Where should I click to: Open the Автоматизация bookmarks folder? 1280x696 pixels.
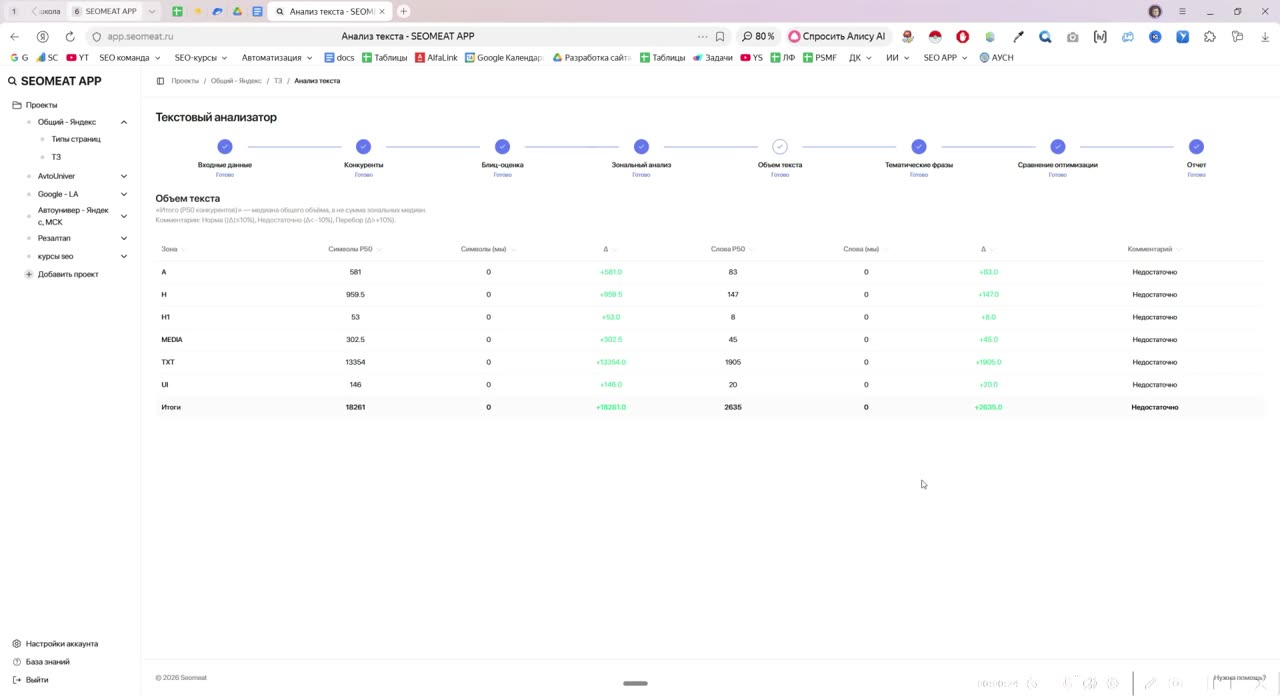point(277,58)
